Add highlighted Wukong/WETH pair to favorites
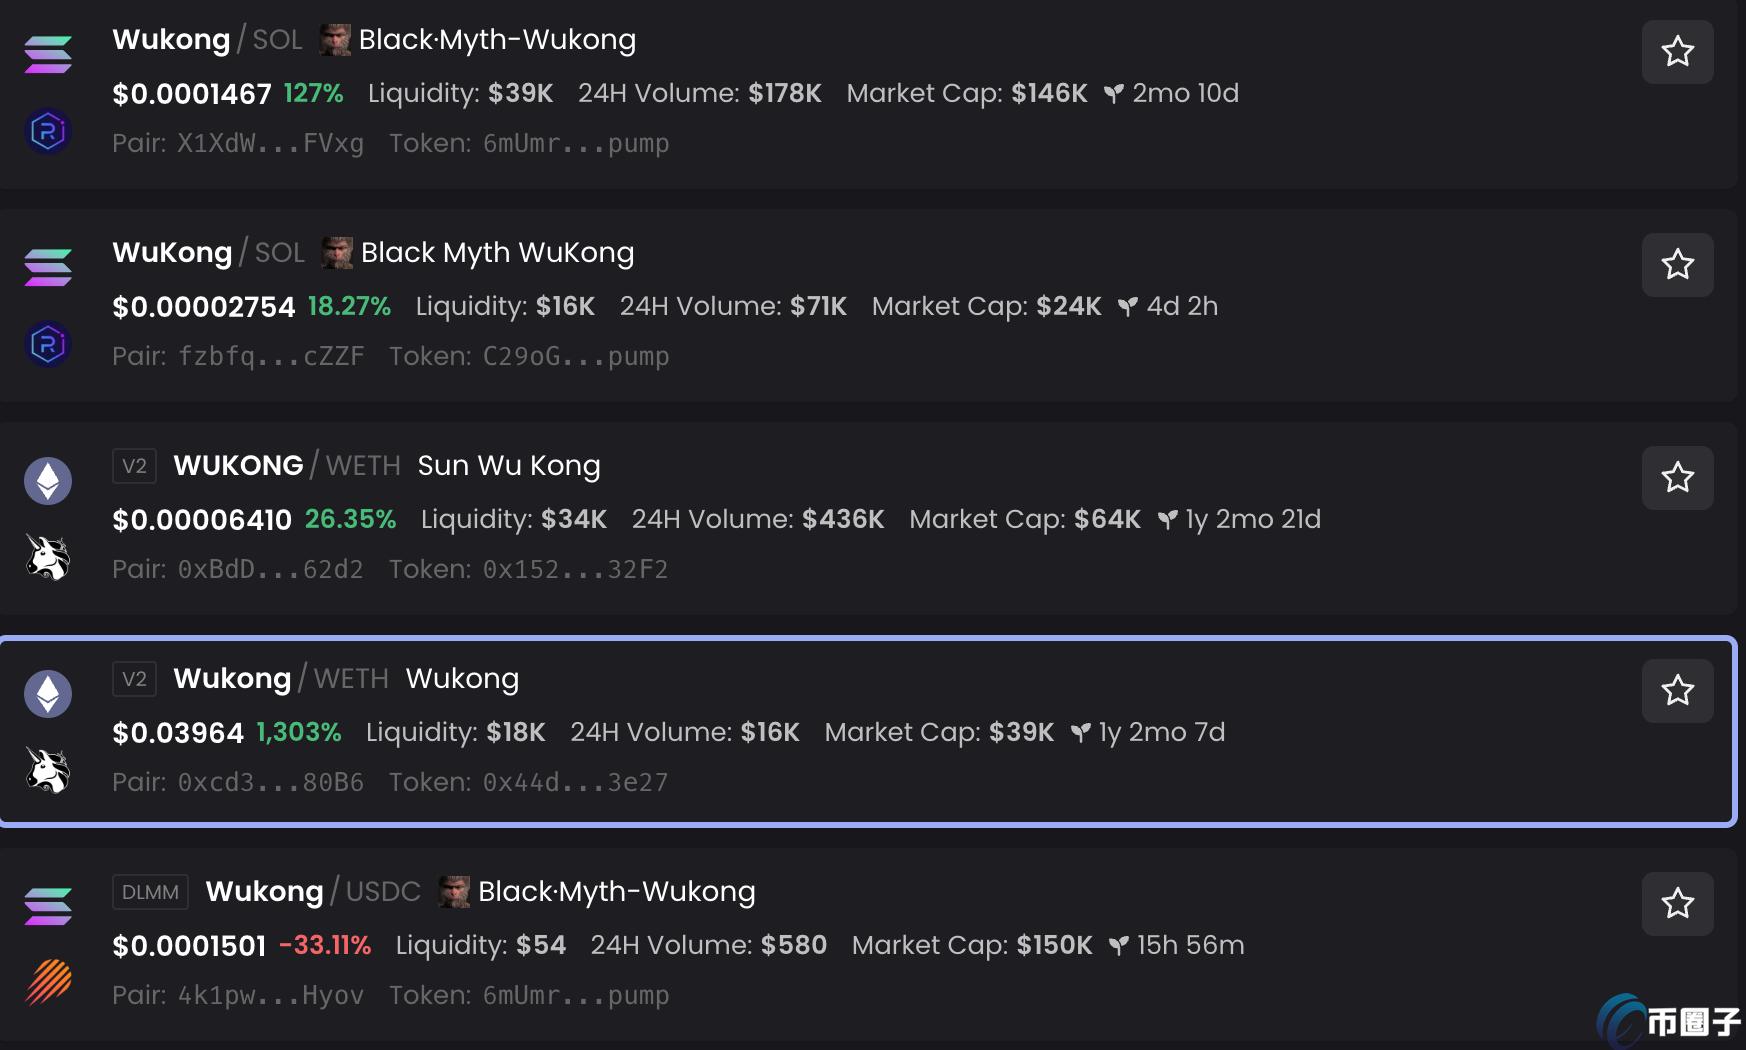This screenshot has width=1746, height=1050. click(x=1677, y=690)
